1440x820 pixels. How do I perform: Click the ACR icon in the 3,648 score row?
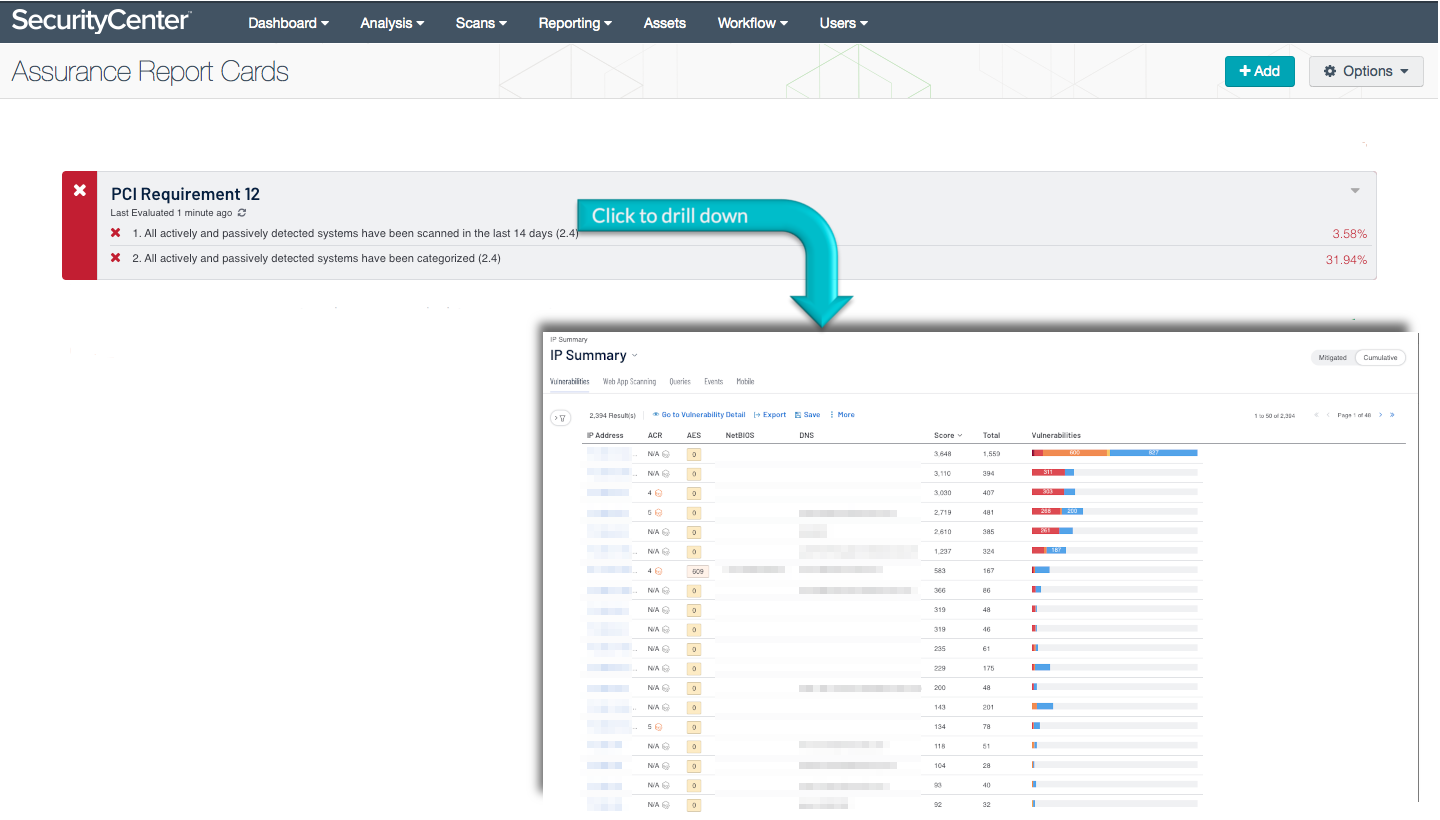coord(665,454)
